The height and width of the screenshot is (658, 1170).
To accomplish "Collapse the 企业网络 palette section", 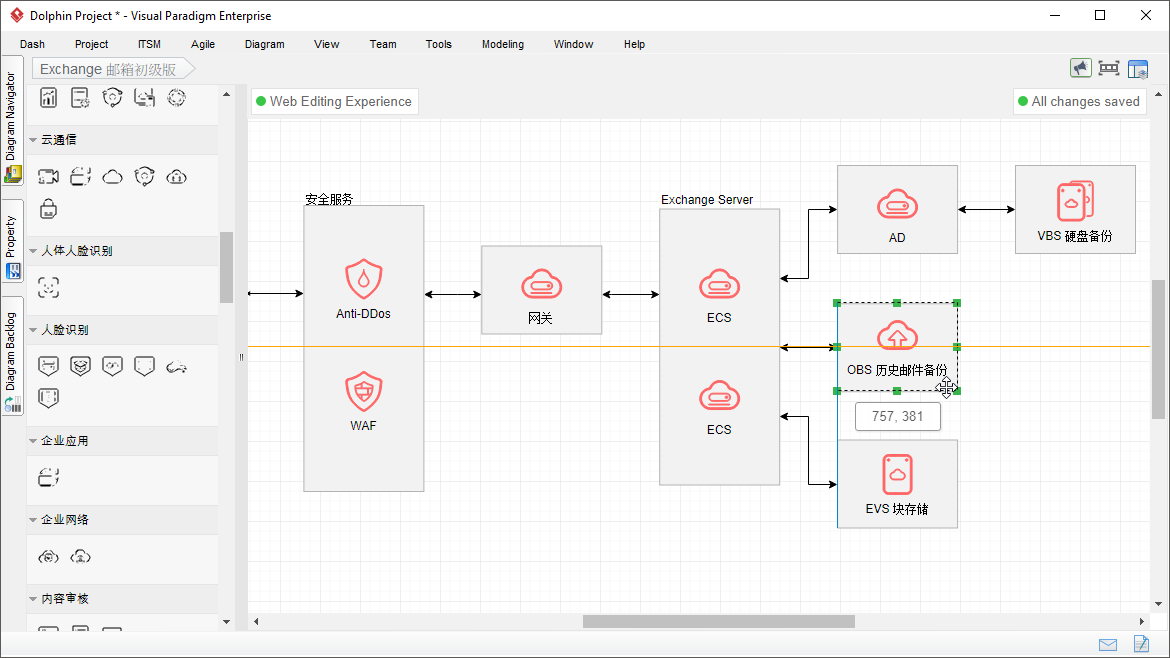I will click(x=33, y=520).
